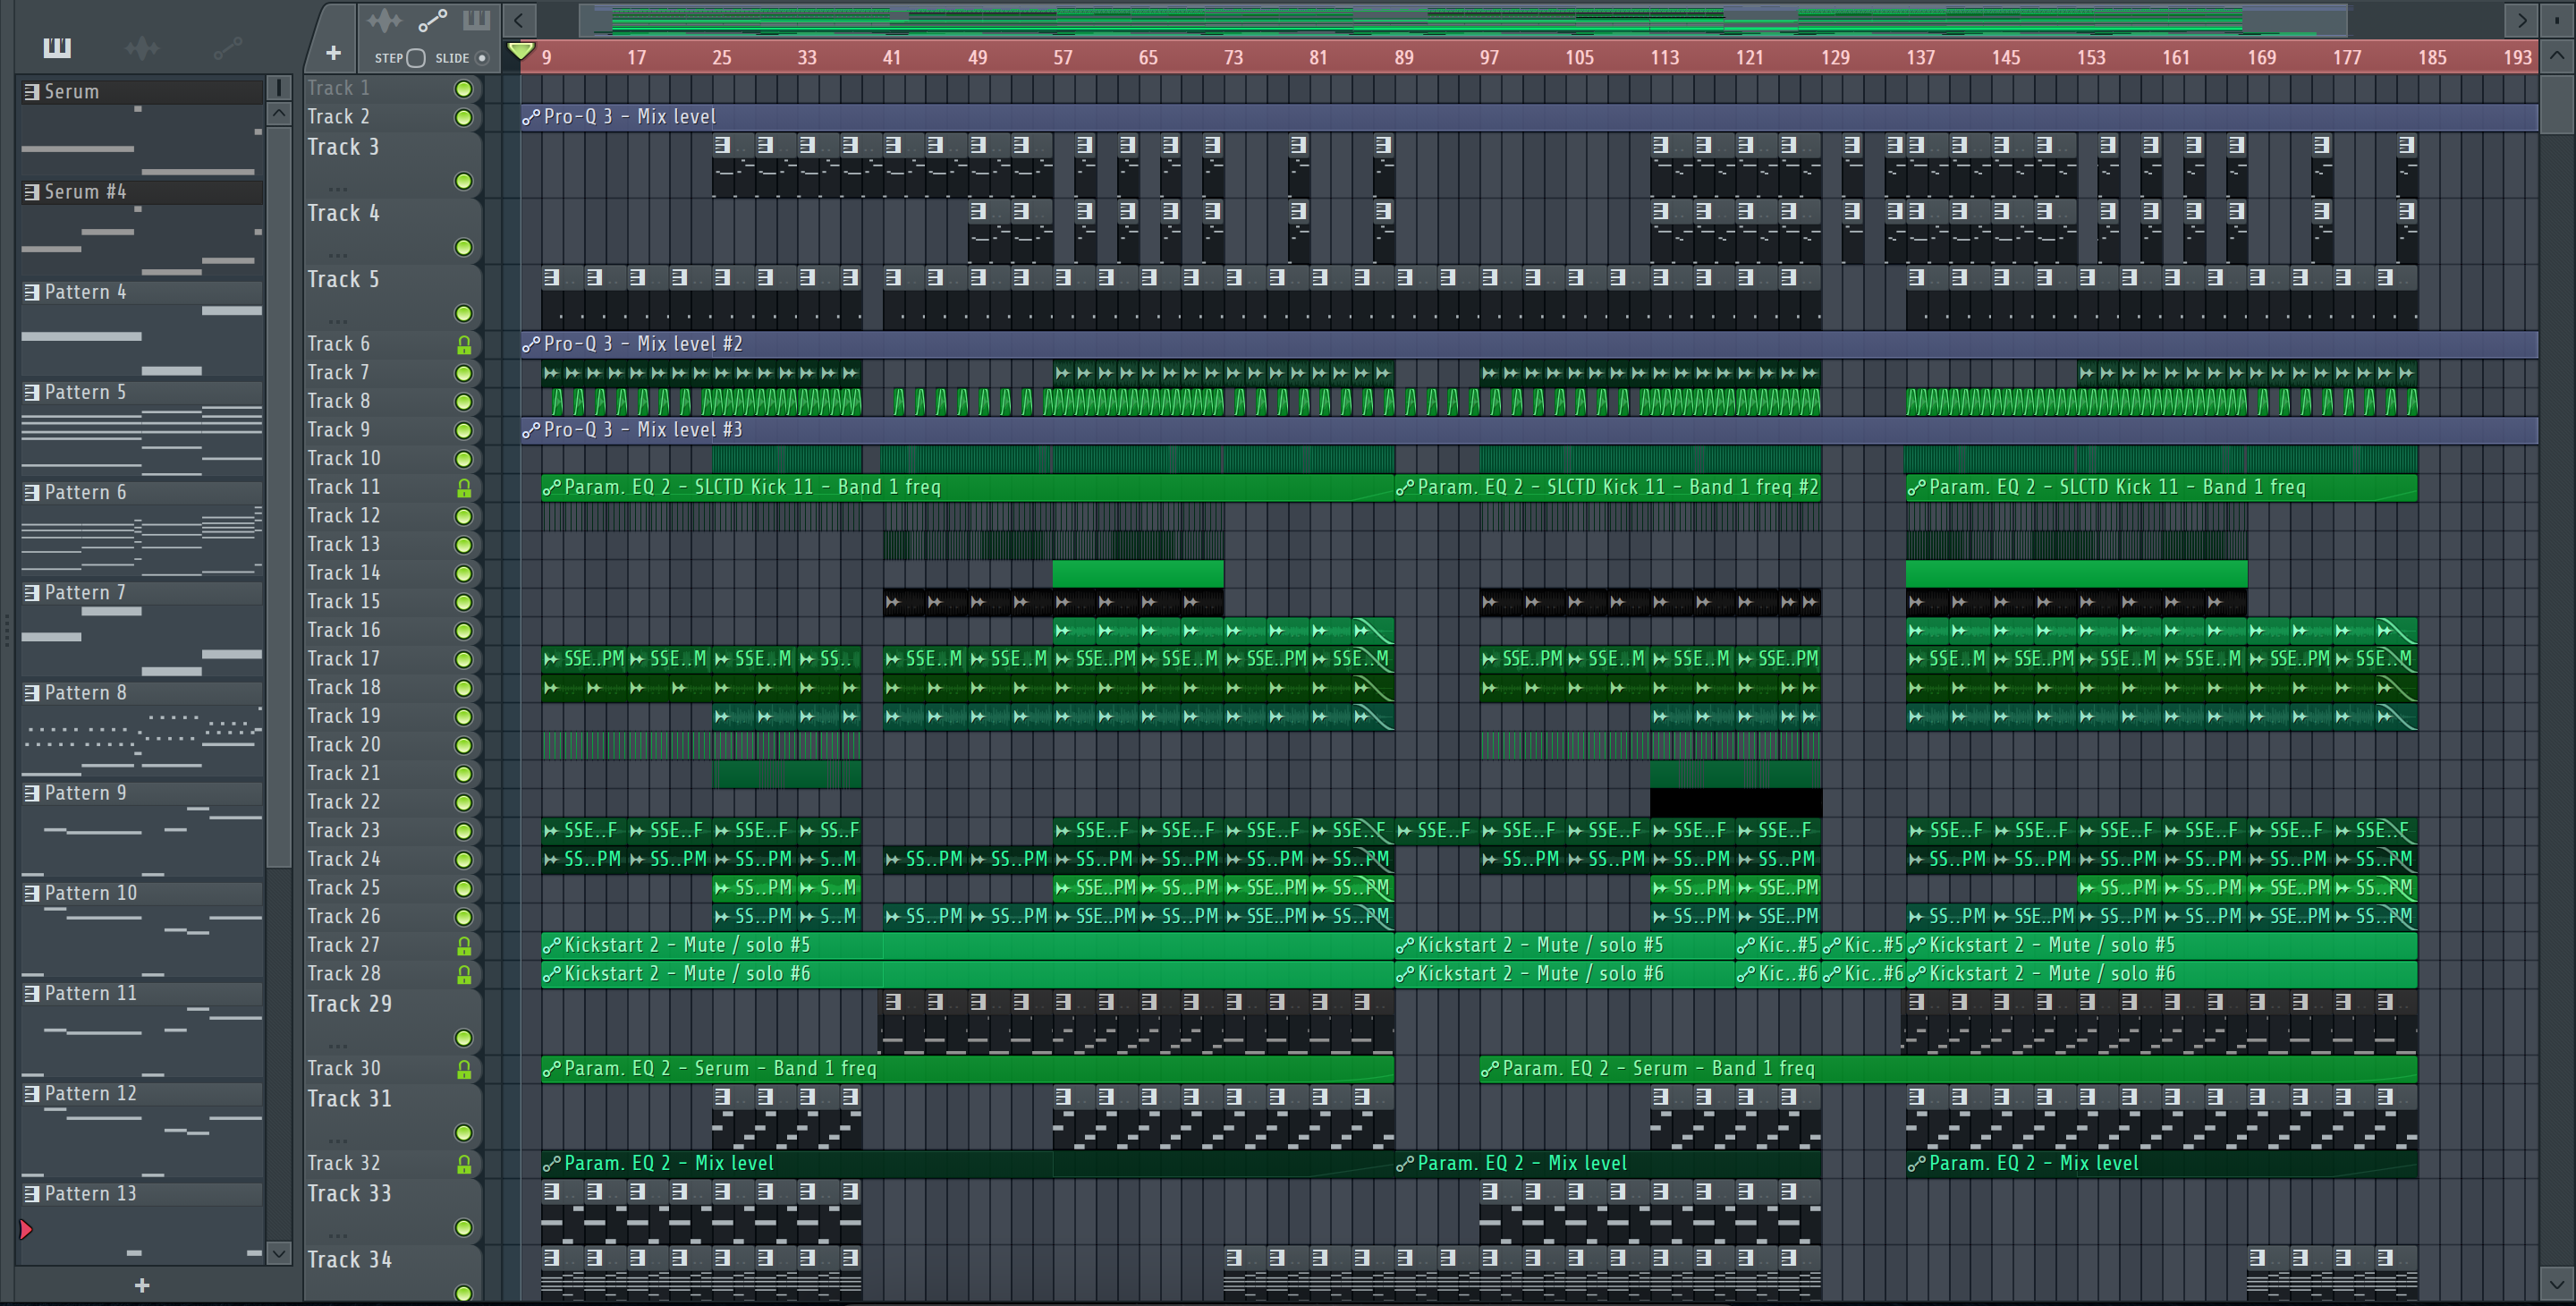
Task: Click the timeline scroll-left arrow
Action: tap(519, 19)
